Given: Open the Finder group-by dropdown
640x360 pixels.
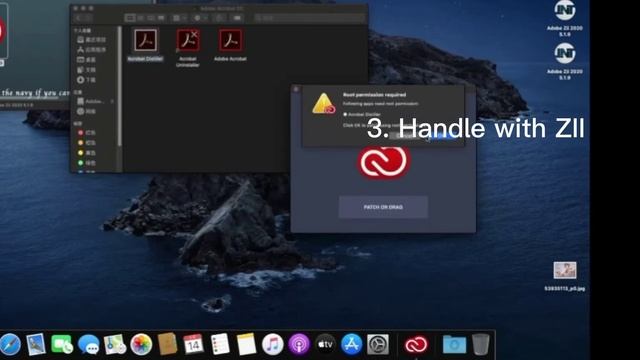Looking at the screenshot, I should click(179, 18).
